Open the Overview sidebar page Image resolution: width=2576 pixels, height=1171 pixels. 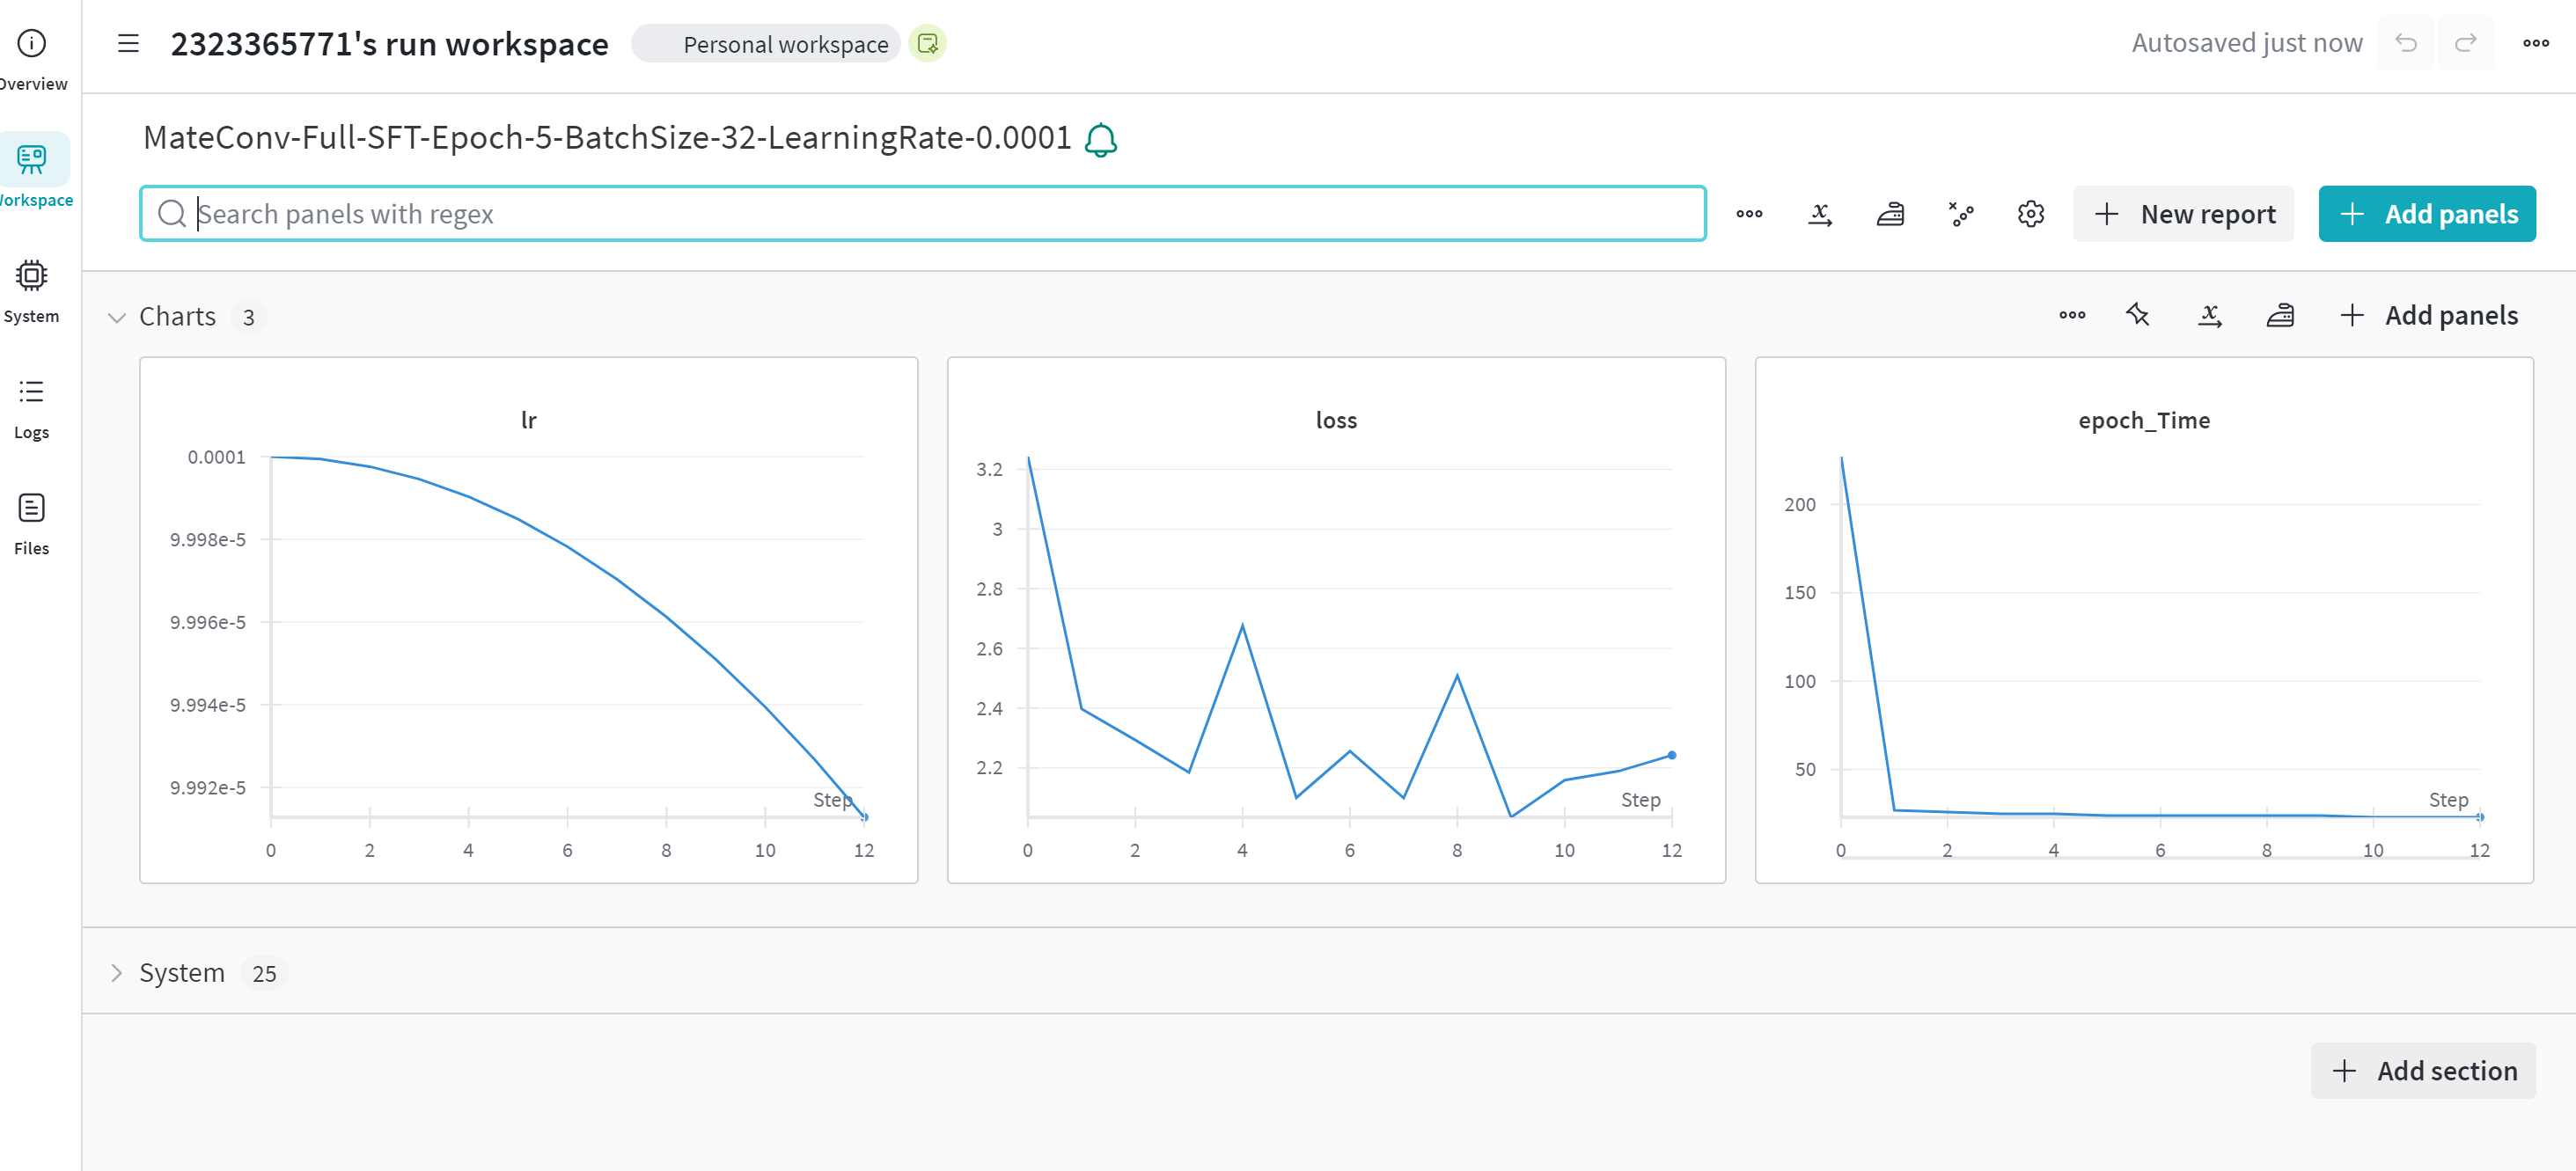click(32, 60)
